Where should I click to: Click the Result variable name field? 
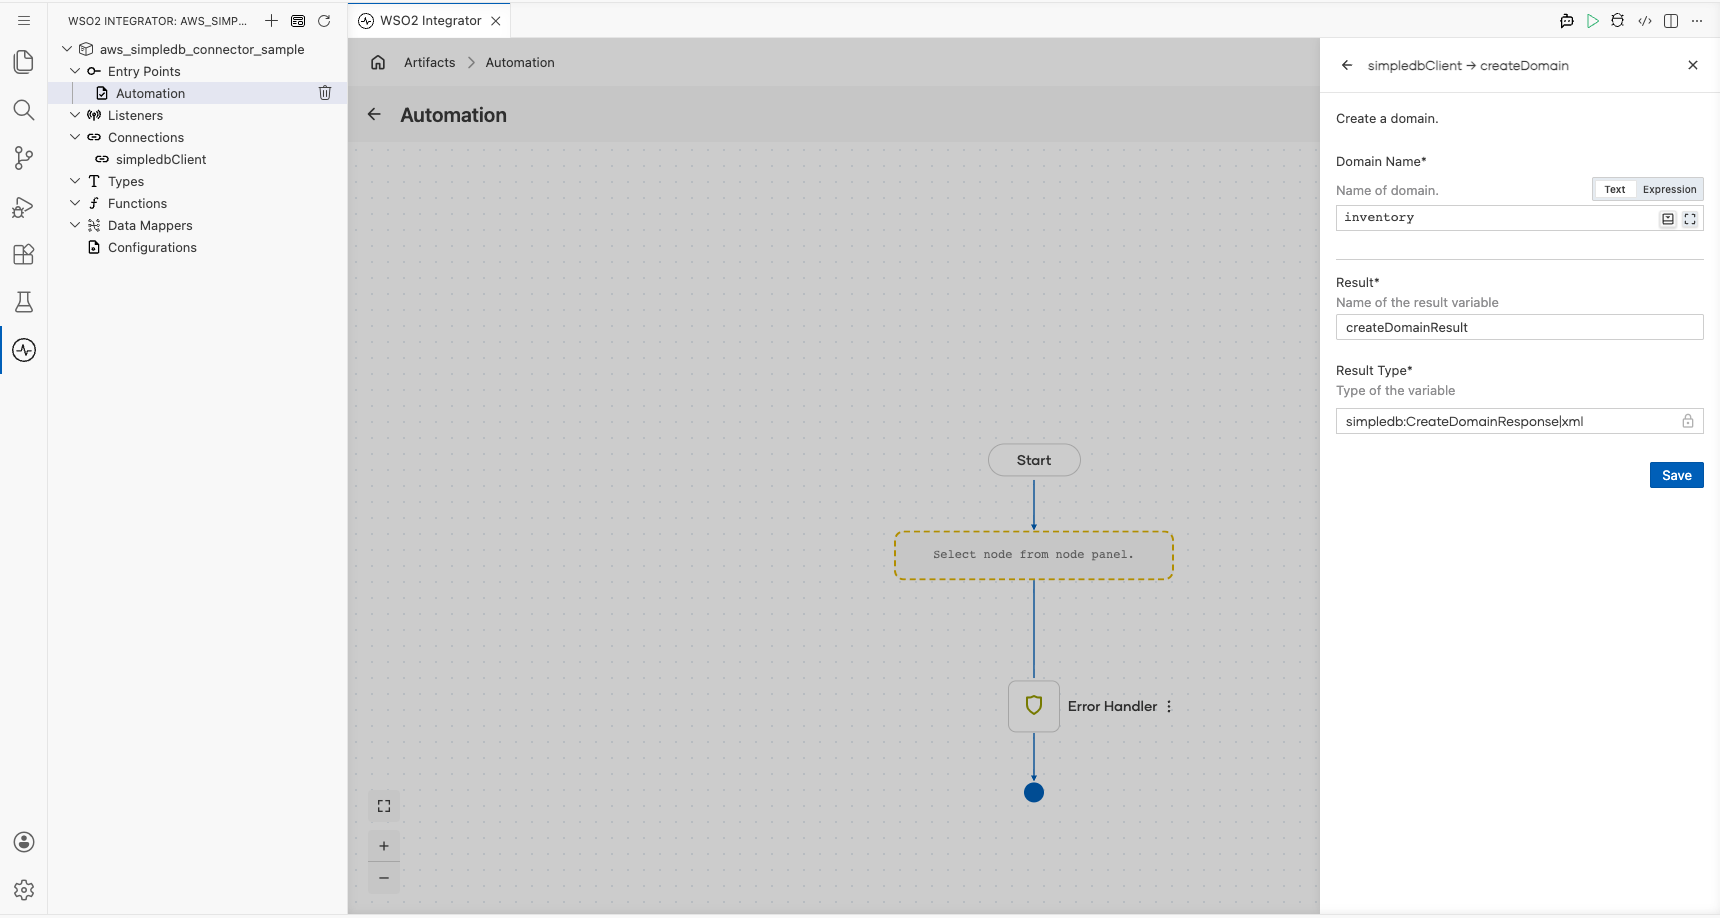tap(1519, 327)
